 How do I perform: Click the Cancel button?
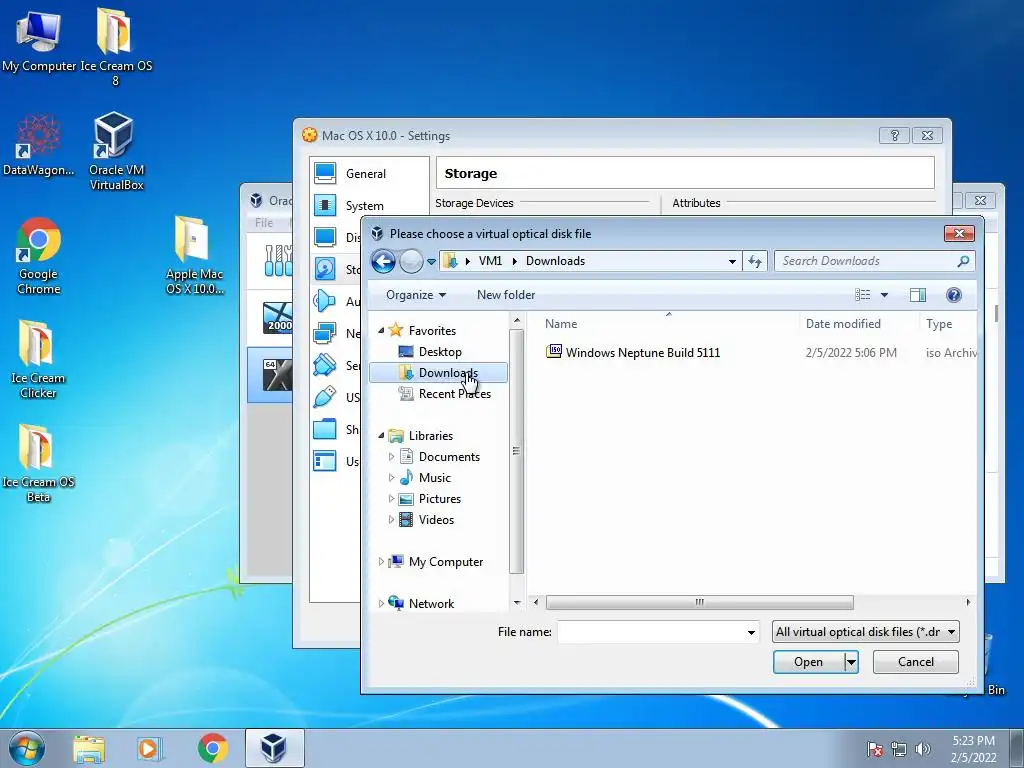[x=916, y=662]
